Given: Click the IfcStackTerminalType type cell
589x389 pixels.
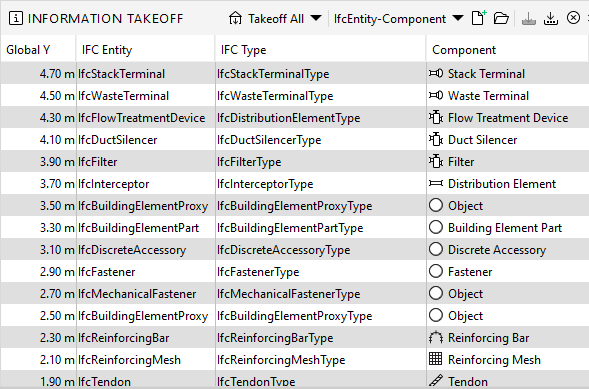Looking at the screenshot, I should click(321, 74).
